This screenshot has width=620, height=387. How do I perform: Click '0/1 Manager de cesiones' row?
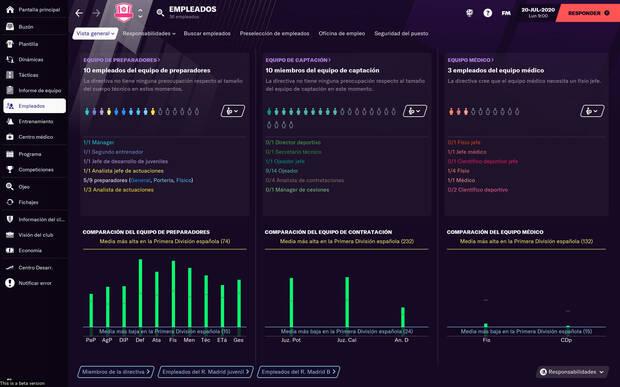pyautogui.click(x=297, y=190)
